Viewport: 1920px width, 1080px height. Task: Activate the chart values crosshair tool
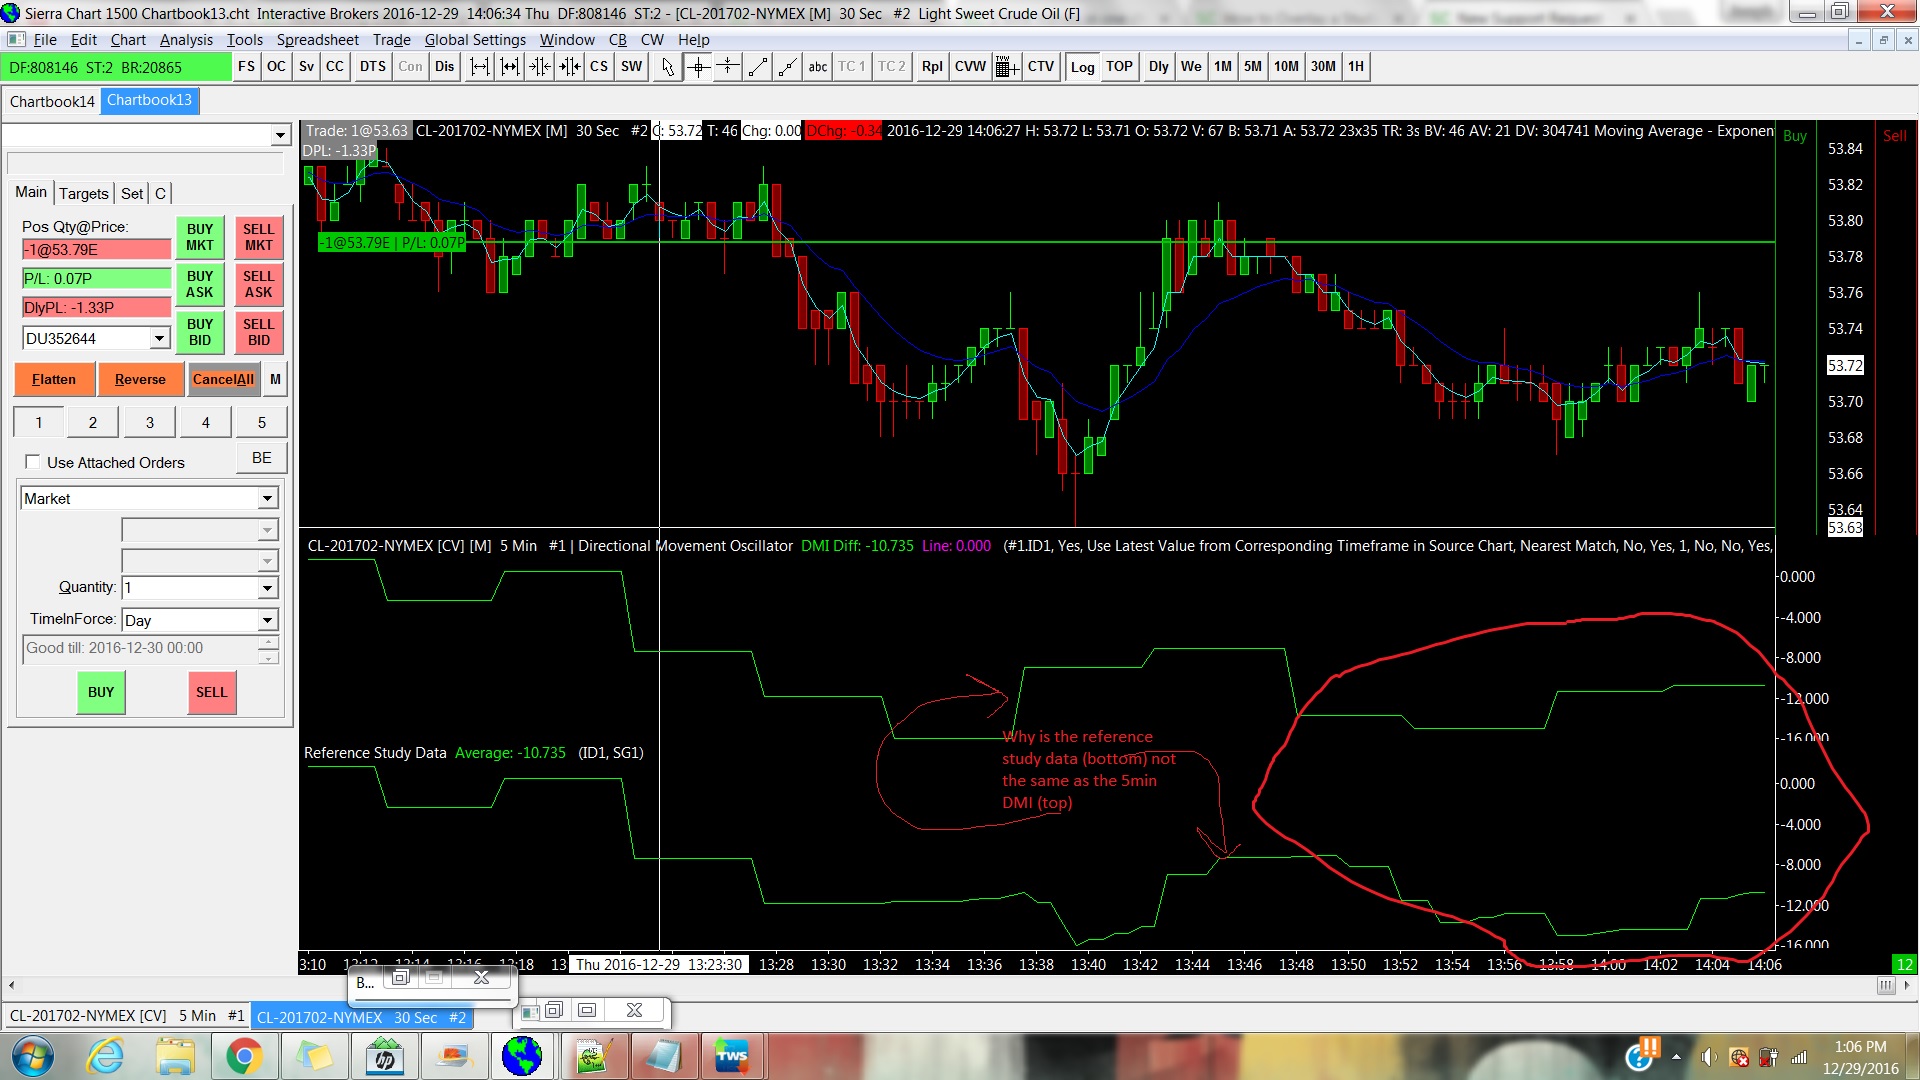tap(699, 67)
